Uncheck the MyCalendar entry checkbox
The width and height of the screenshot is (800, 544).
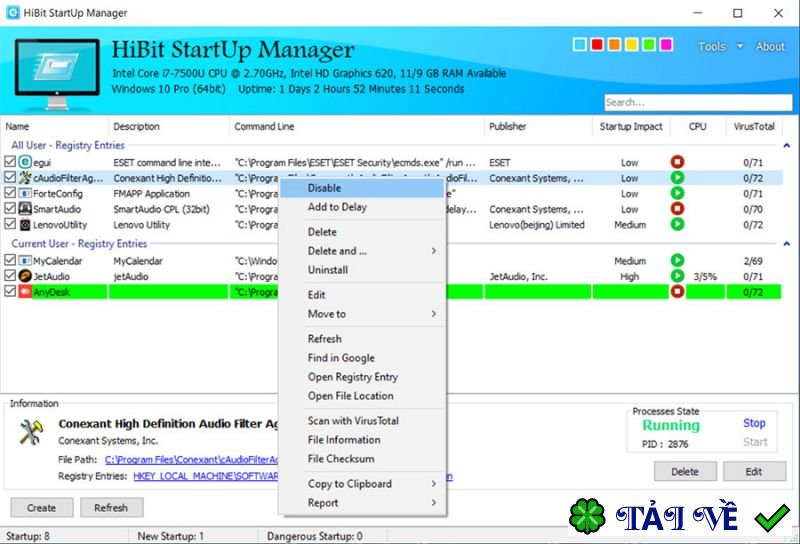click(10, 260)
